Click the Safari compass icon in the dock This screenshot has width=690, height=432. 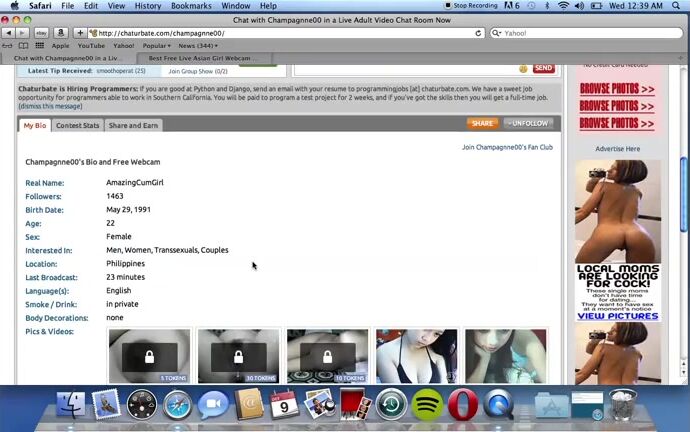click(x=178, y=405)
